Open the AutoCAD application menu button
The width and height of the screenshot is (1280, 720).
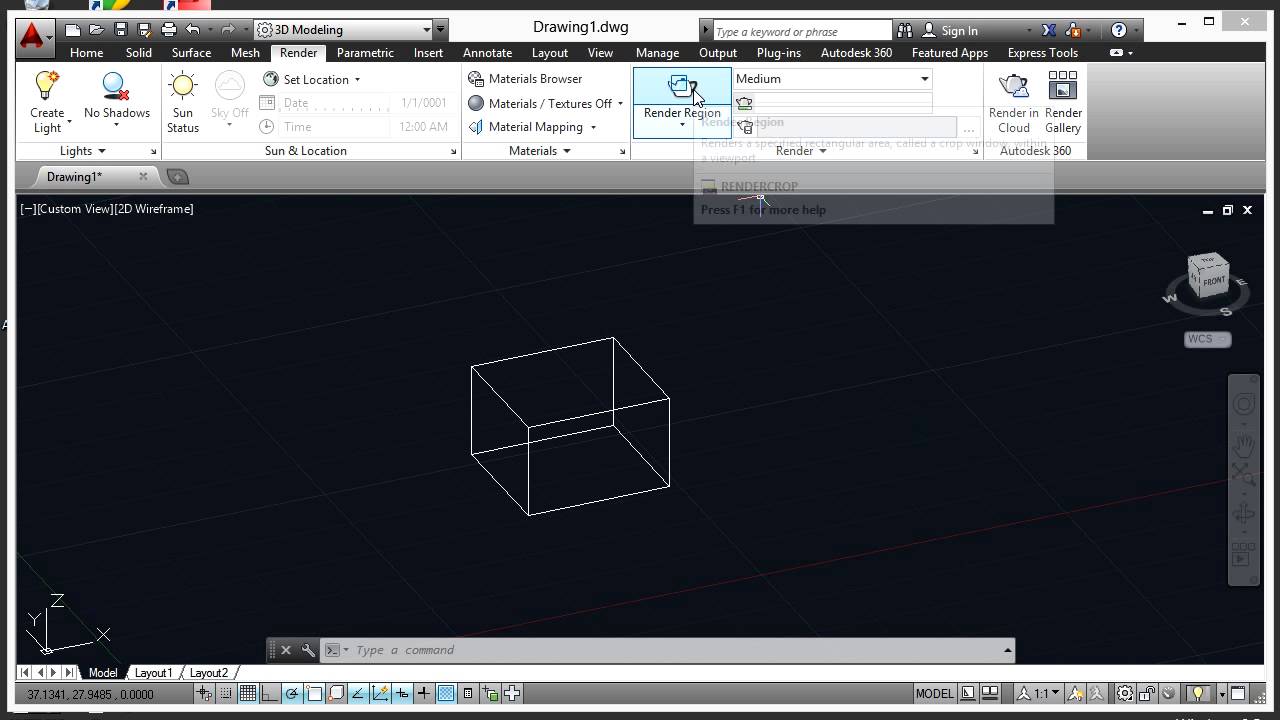coord(34,37)
